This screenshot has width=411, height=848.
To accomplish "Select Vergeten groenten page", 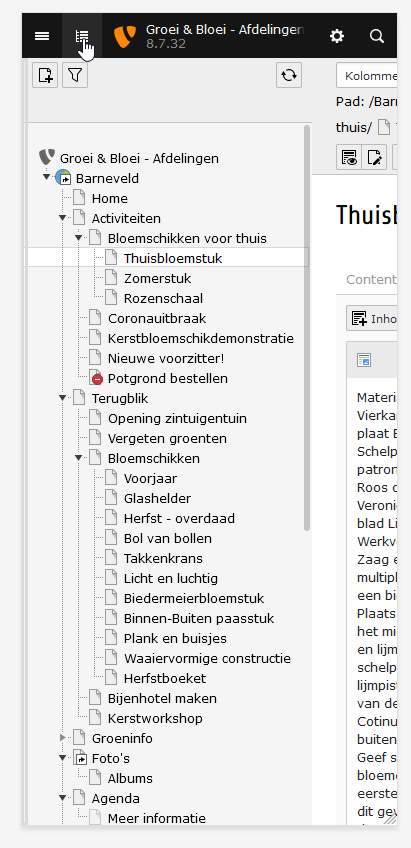I will [167, 438].
